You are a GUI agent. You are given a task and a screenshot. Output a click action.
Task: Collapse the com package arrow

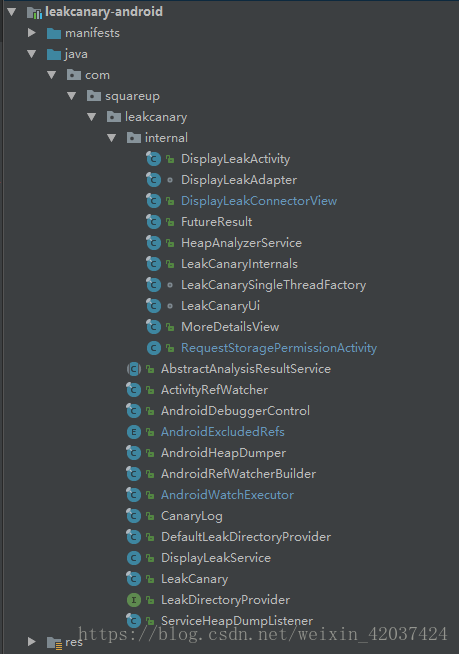click(x=52, y=75)
